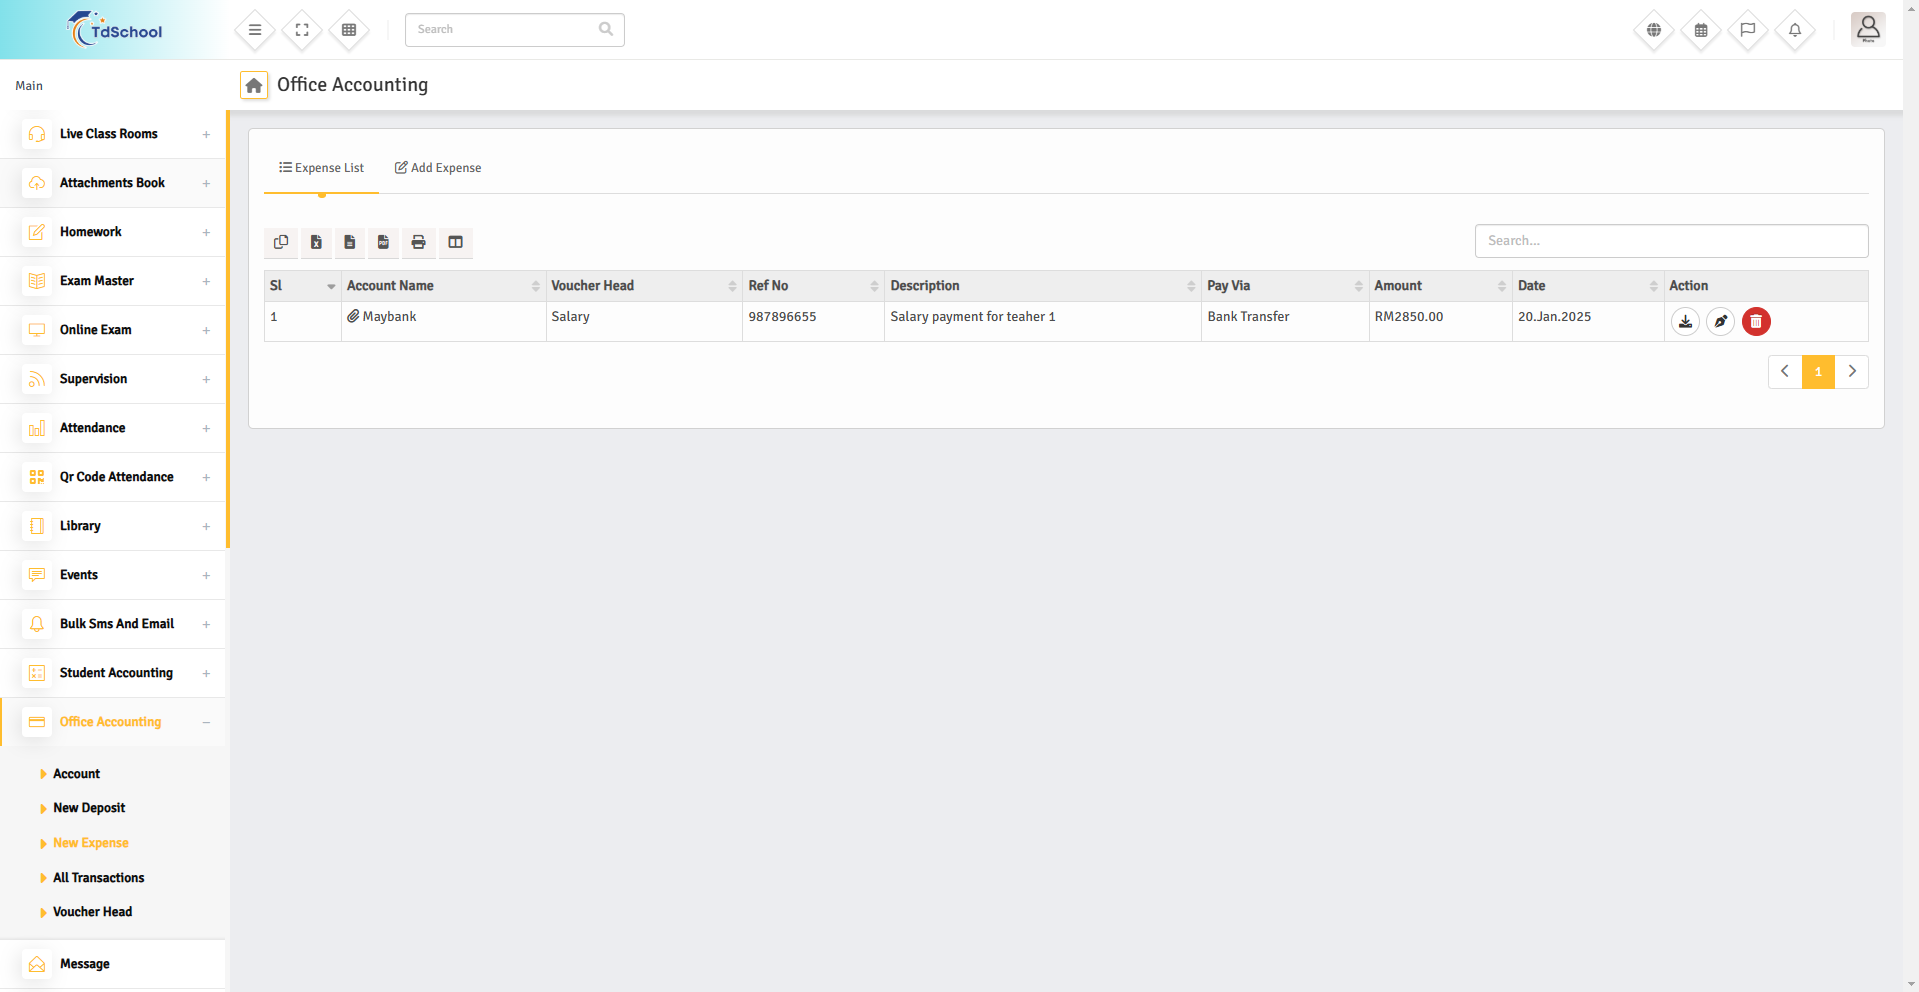Open column visibility toggle button
1919x992 pixels.
point(455,242)
